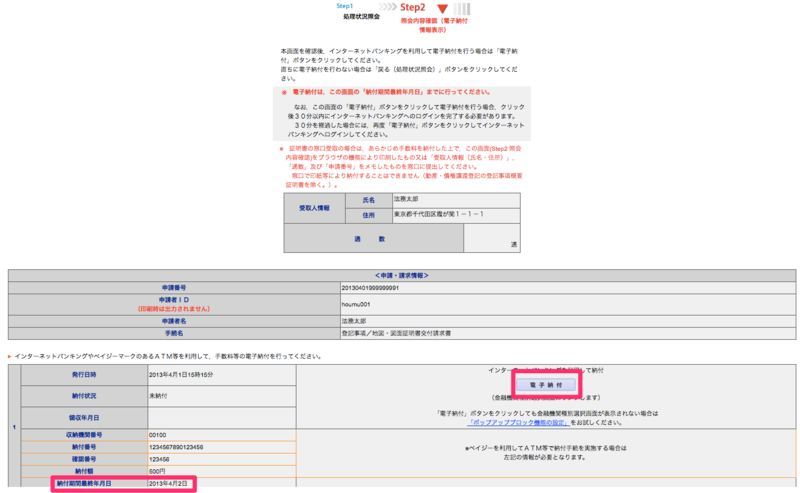Click the 納付状況 label cell
The image size is (800, 493).
[84, 396]
